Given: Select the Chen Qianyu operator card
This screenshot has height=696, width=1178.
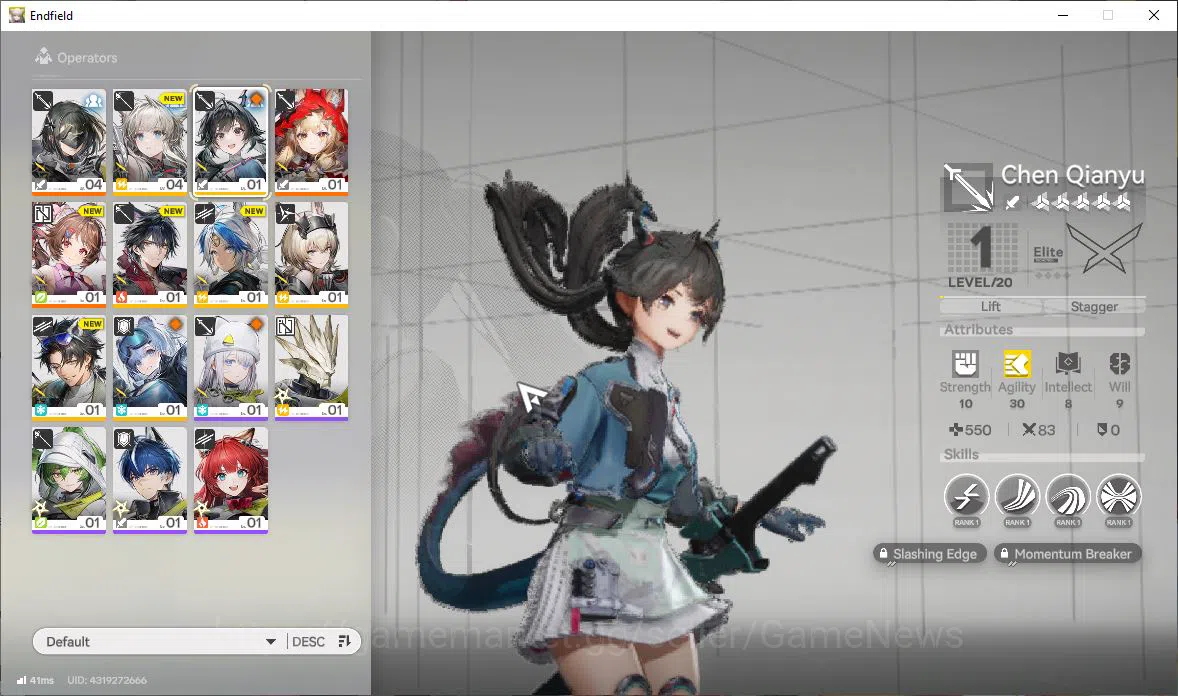Looking at the screenshot, I should (x=231, y=141).
